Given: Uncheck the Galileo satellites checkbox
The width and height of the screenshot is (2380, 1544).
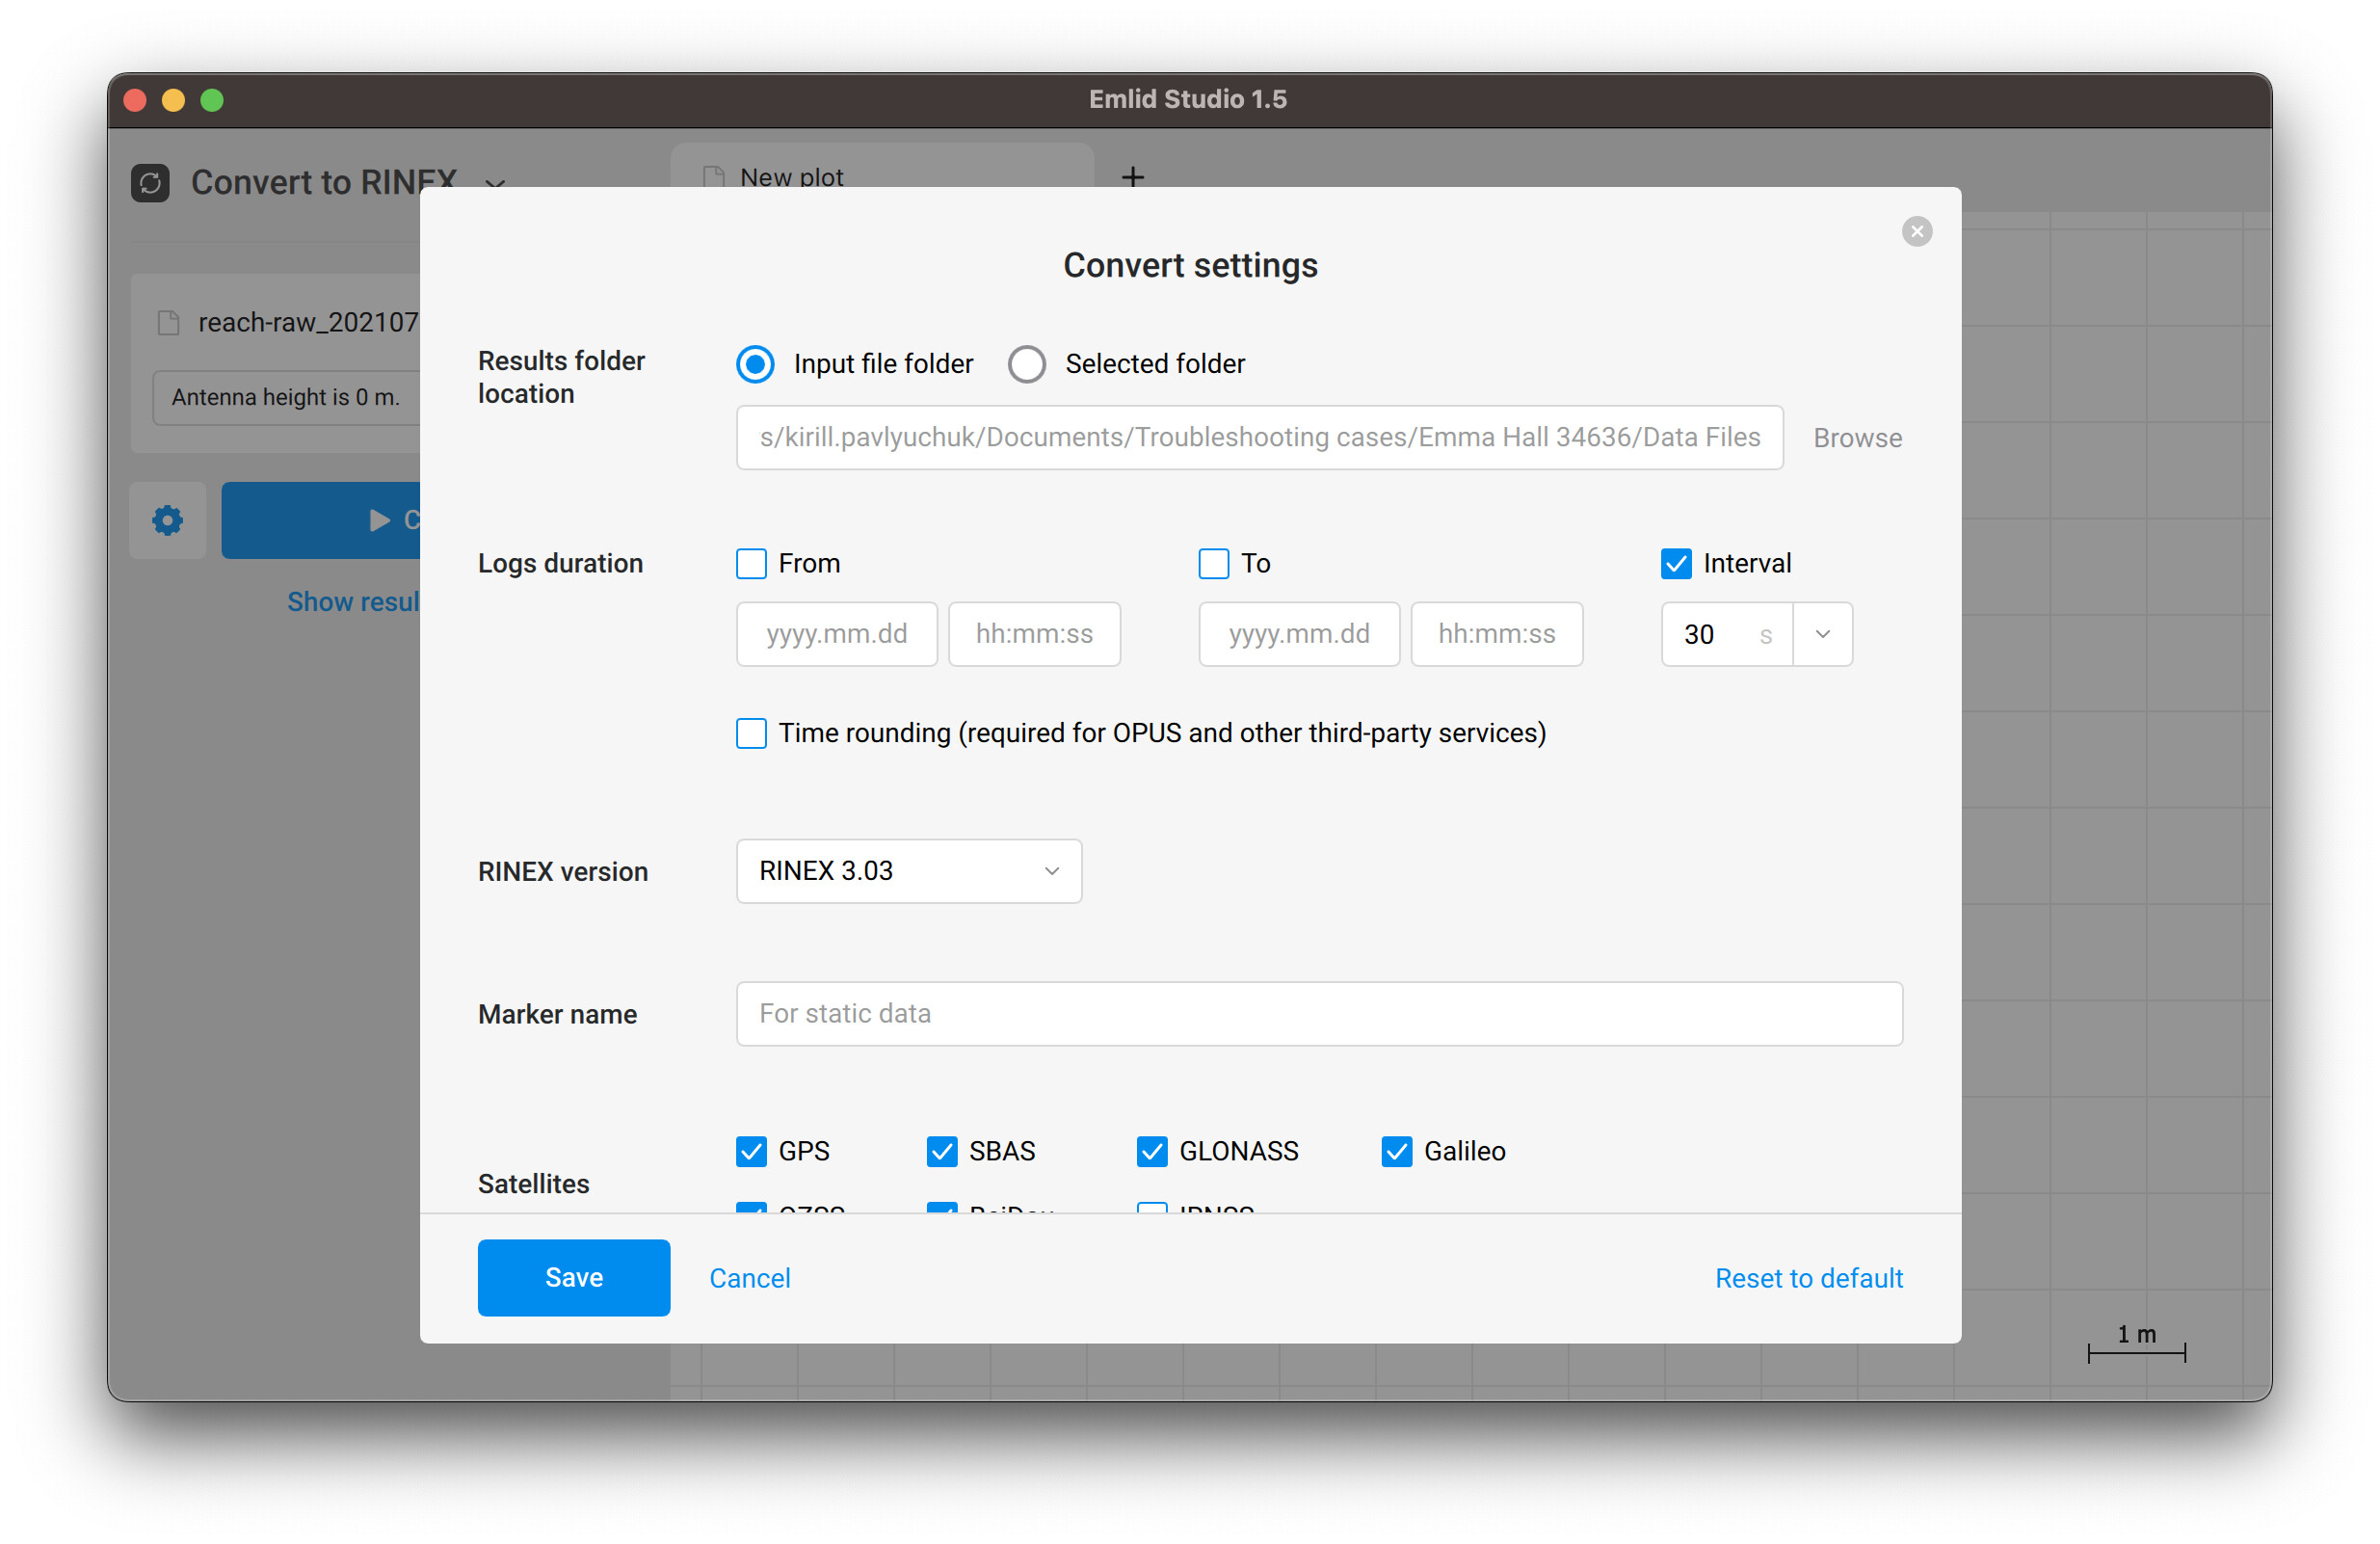Looking at the screenshot, I should pos(1396,1151).
